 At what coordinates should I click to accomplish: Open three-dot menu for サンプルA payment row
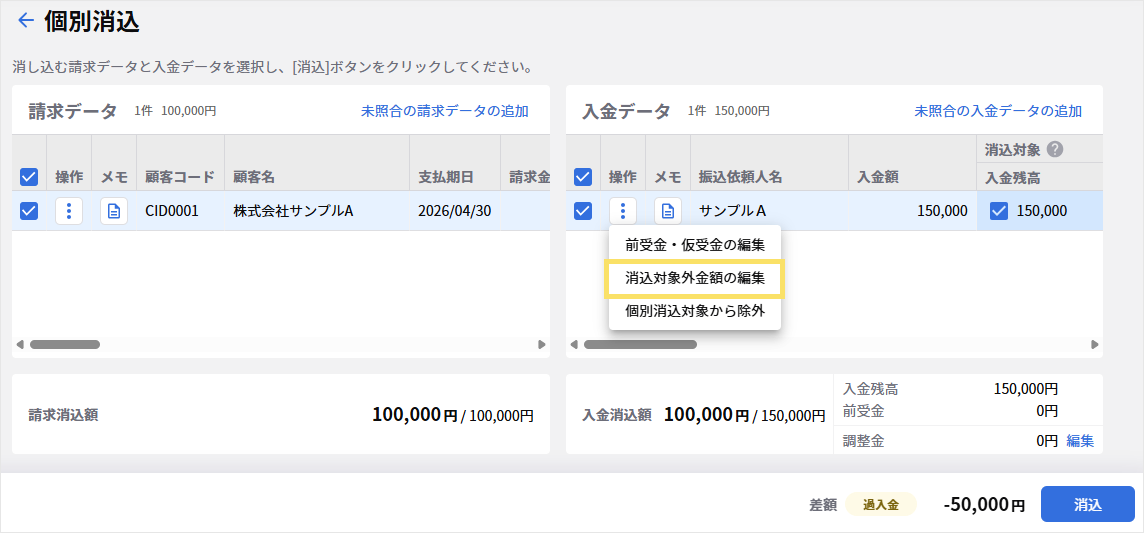click(x=622, y=211)
